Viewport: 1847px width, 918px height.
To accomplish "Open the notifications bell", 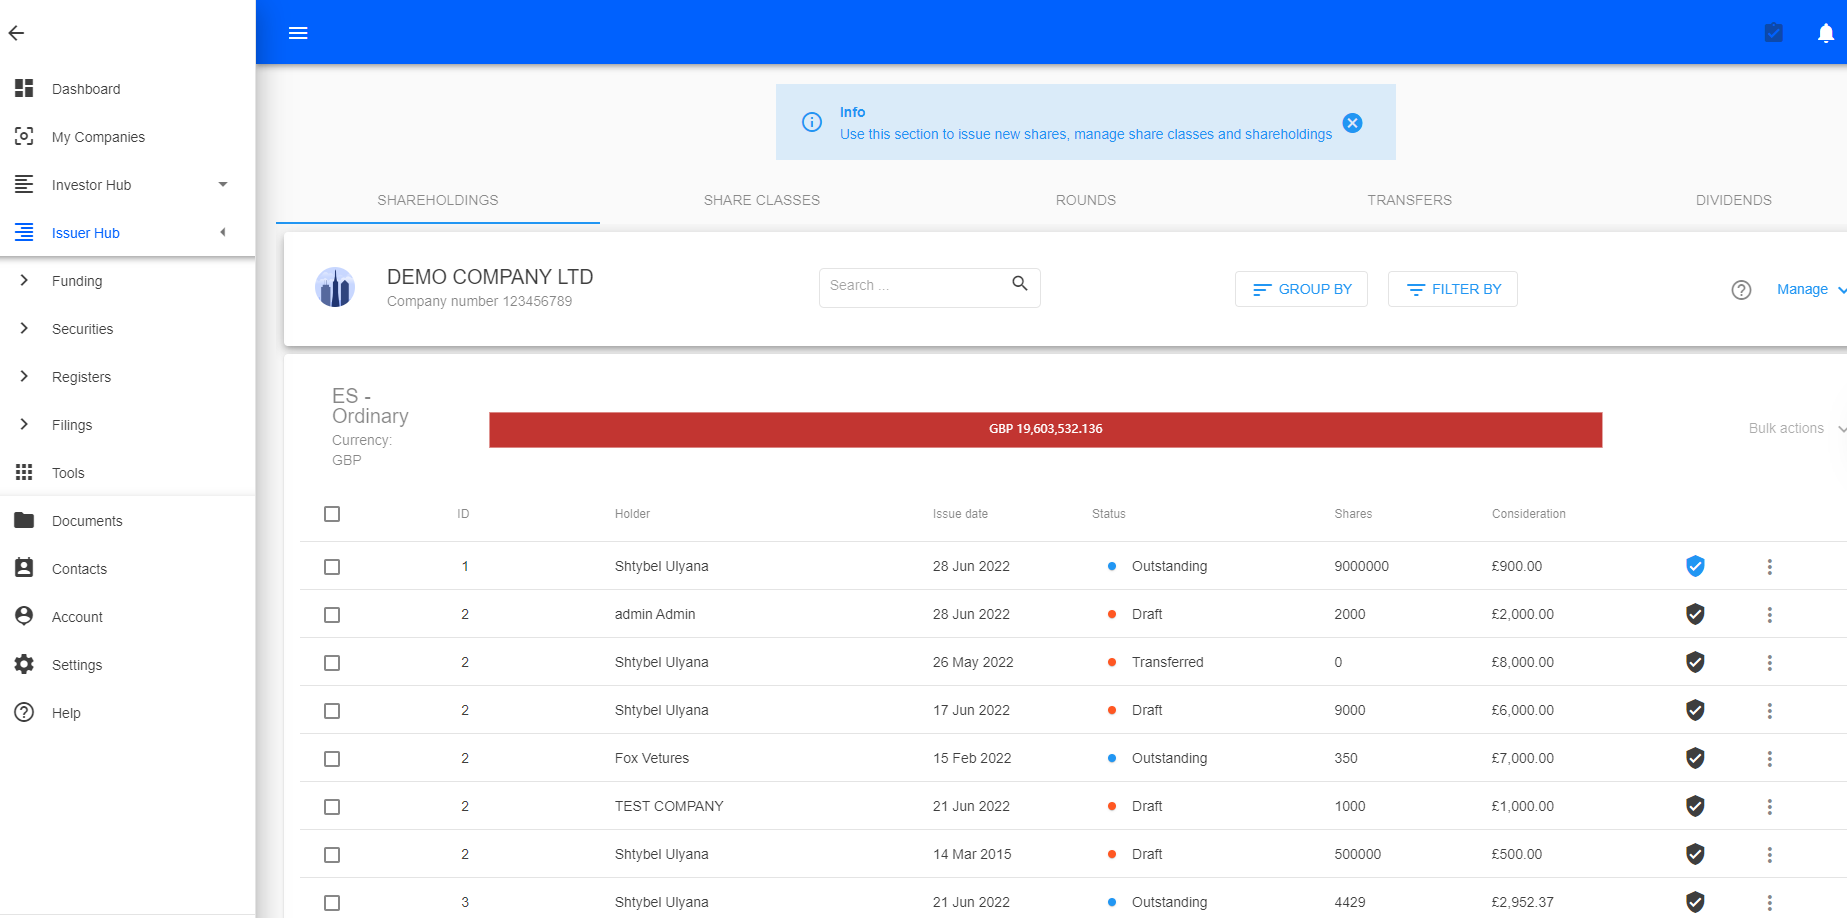I will pyautogui.click(x=1825, y=33).
